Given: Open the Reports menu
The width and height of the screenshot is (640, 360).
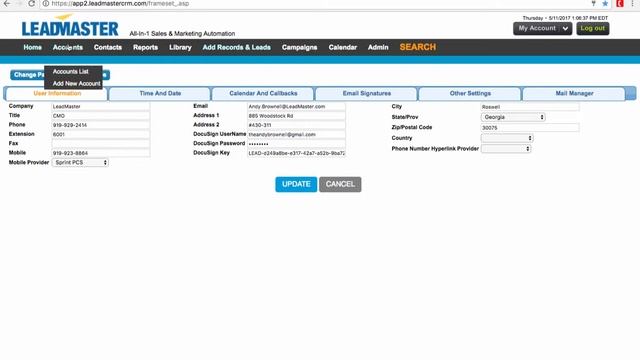Looking at the screenshot, I should [x=145, y=47].
